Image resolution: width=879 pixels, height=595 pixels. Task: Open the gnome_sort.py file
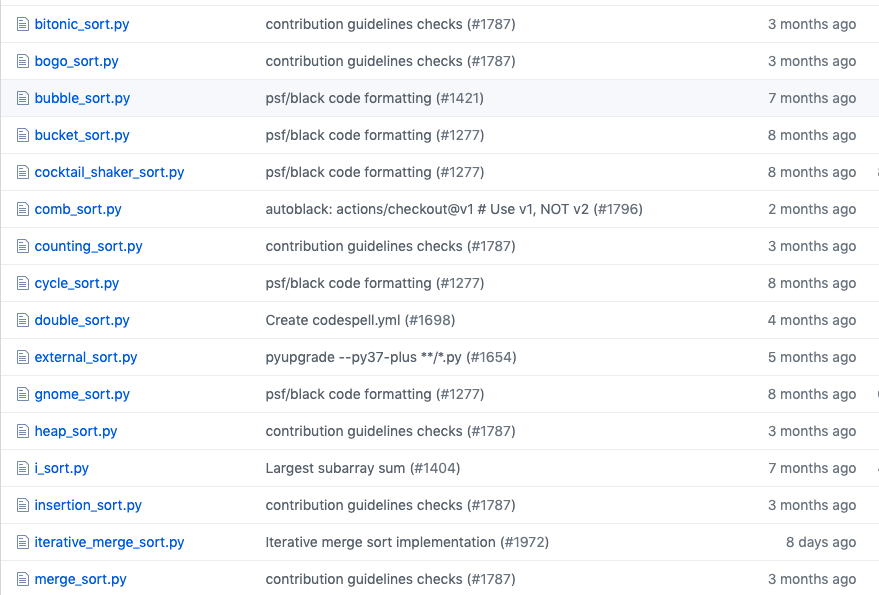82,394
